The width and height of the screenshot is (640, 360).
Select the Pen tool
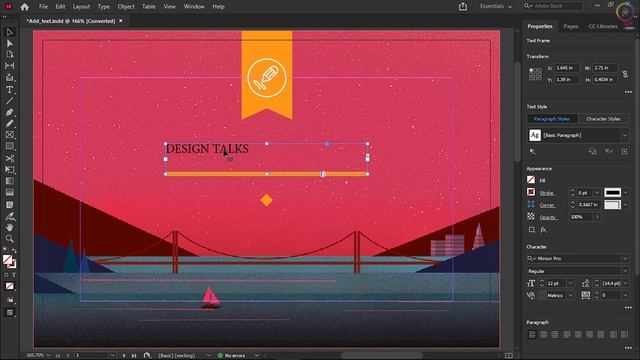[x=10, y=112]
